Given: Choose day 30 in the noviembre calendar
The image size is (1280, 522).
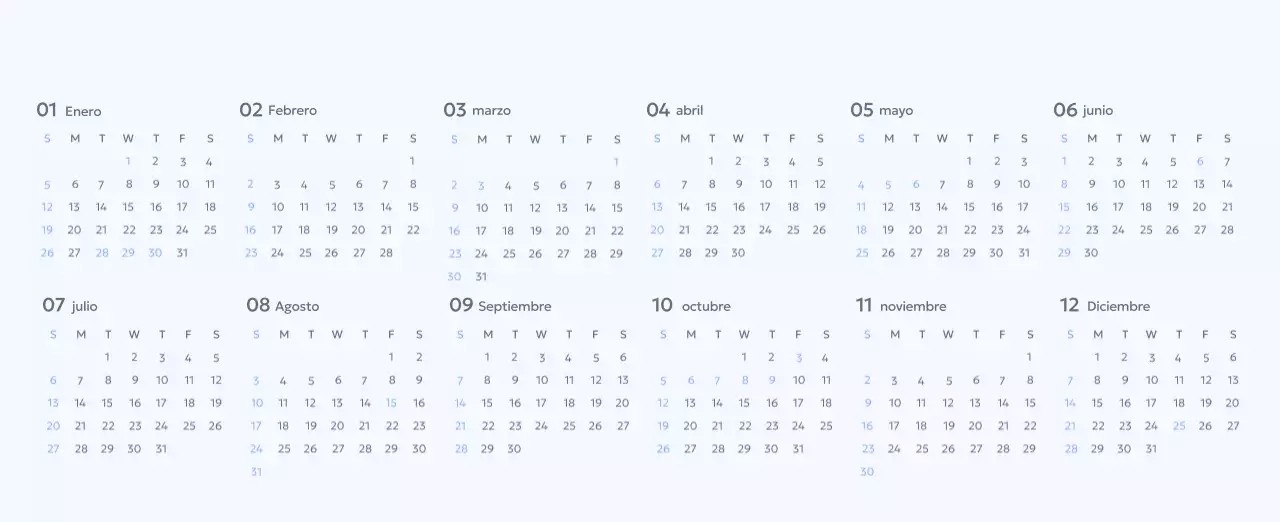Looking at the screenshot, I should click(x=867, y=472).
